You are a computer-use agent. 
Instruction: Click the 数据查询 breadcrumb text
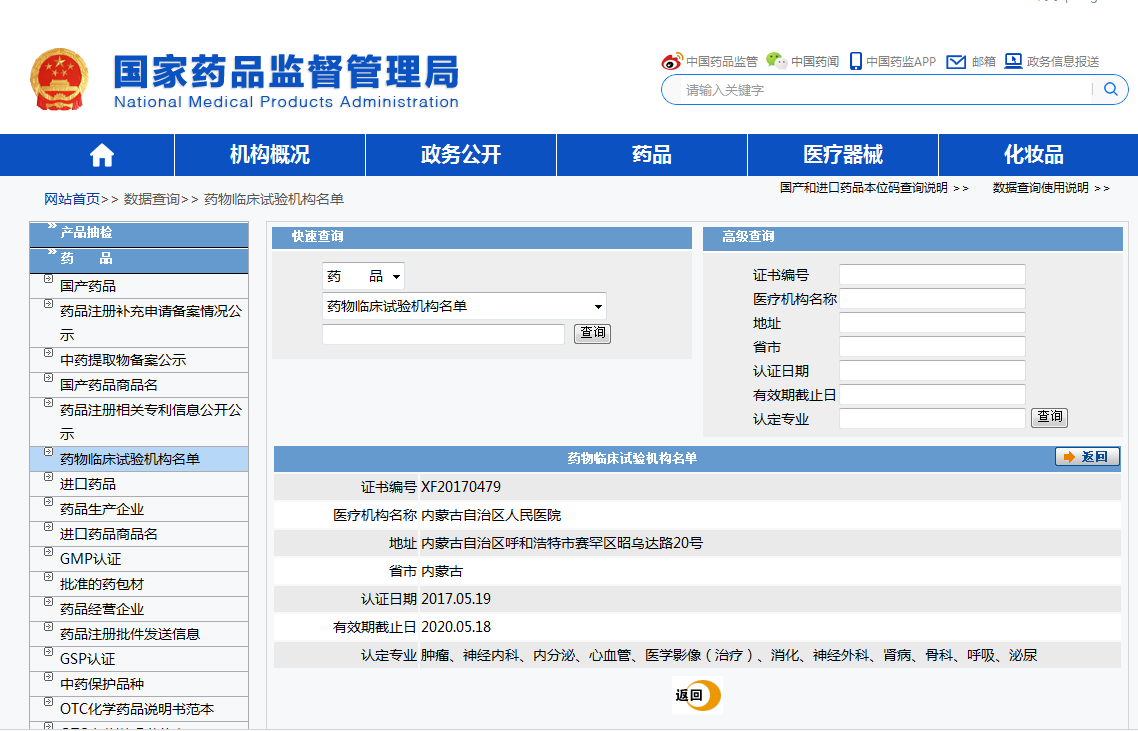click(151, 199)
